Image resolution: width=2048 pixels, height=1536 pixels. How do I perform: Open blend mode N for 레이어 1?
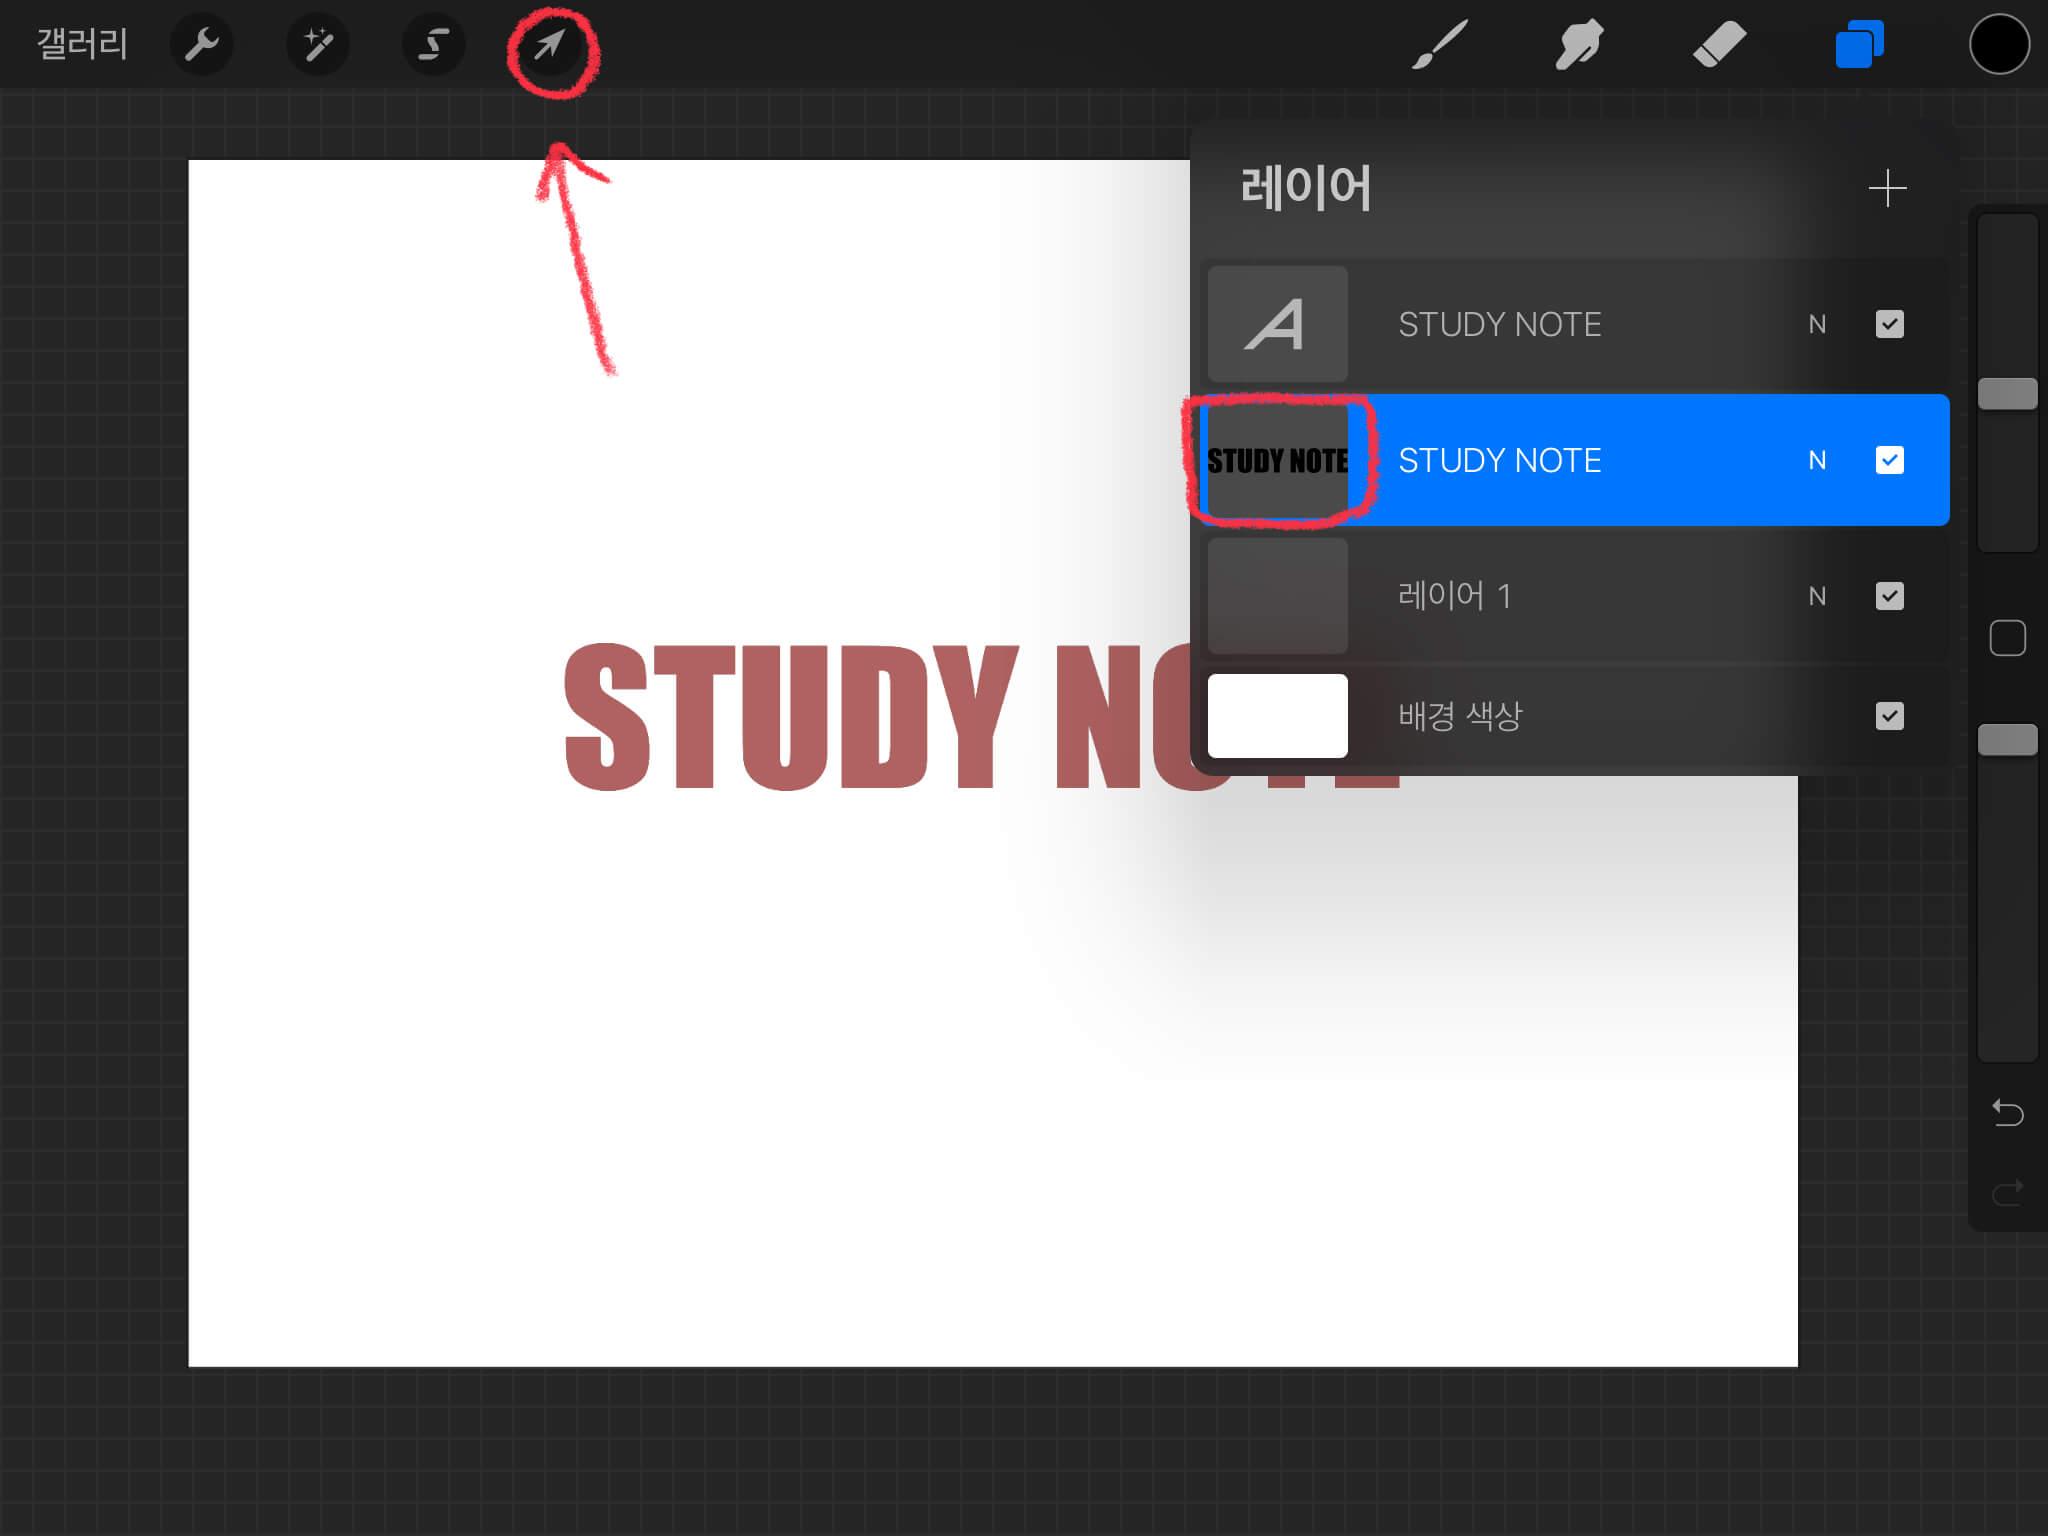point(1817,596)
